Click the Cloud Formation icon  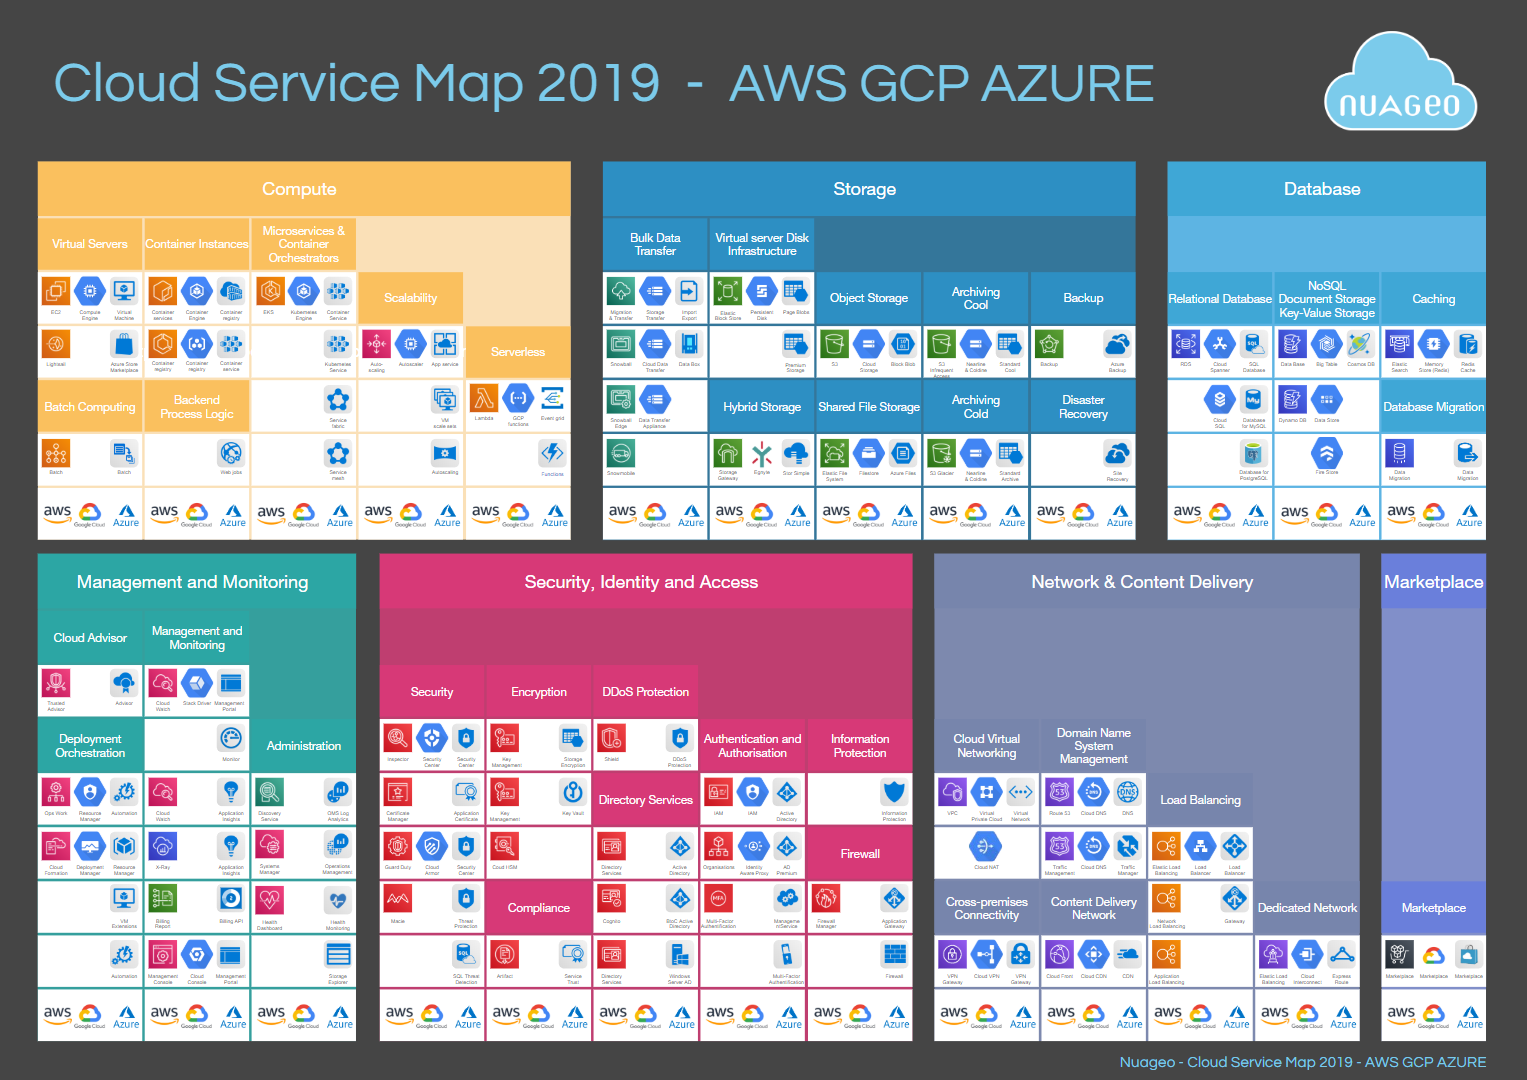coord(56,847)
